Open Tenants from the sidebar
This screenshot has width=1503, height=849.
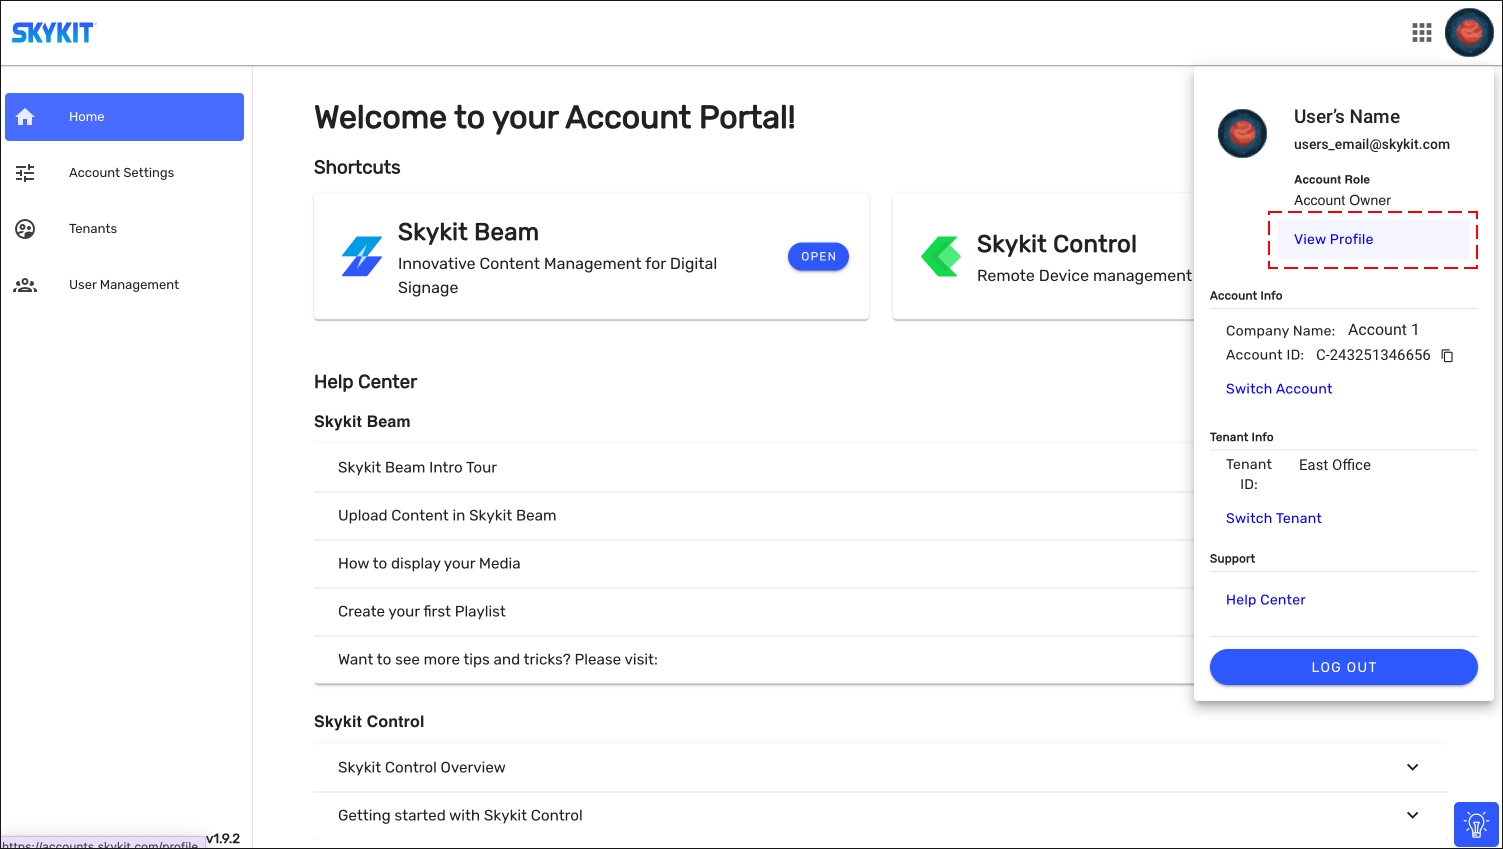click(x=124, y=229)
